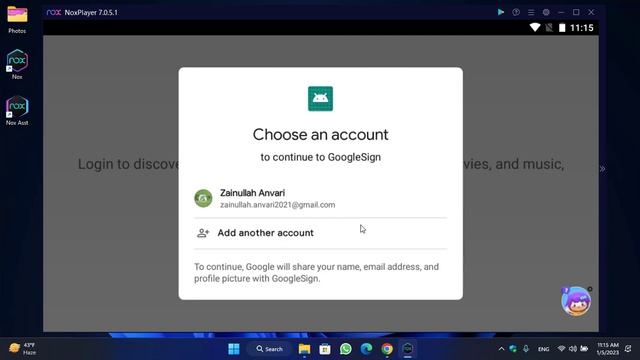Click the Zainullah Anvari profile avatar

203,198
